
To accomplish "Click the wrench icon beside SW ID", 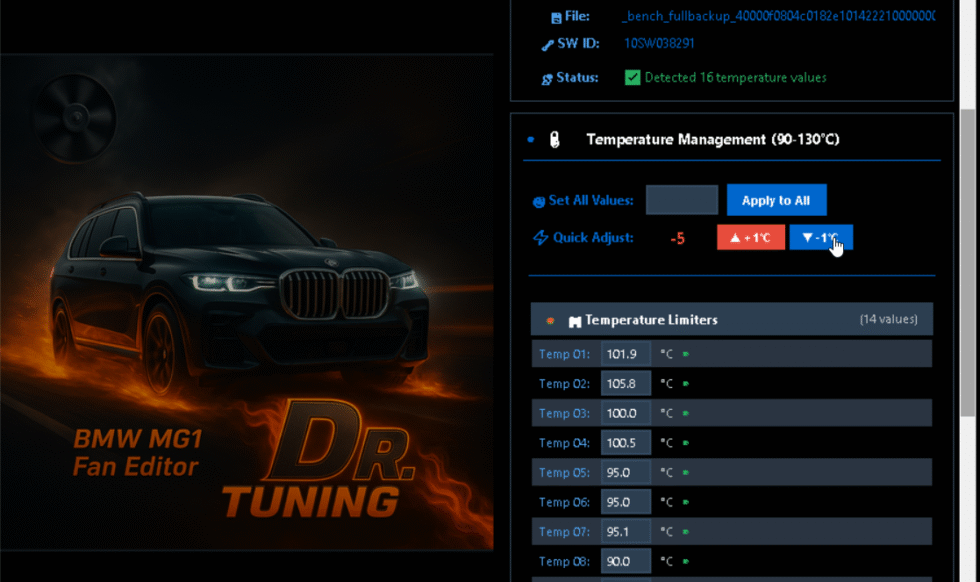I will pos(547,44).
